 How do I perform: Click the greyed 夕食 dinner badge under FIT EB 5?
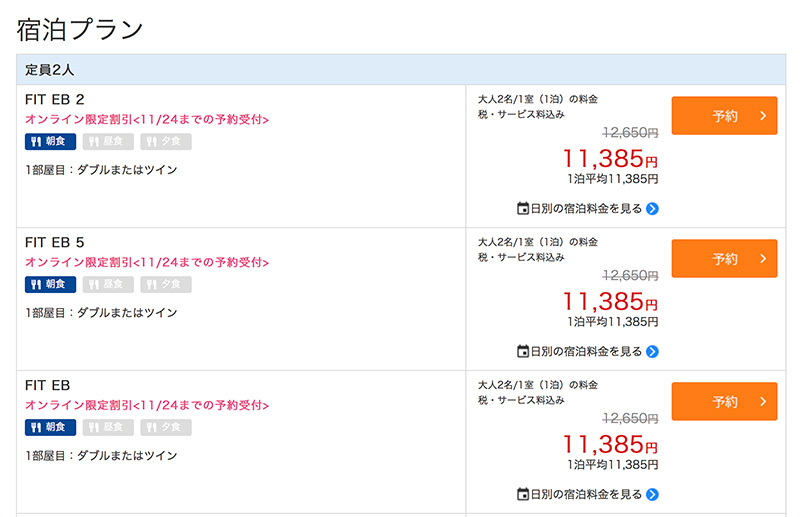[x=166, y=285]
